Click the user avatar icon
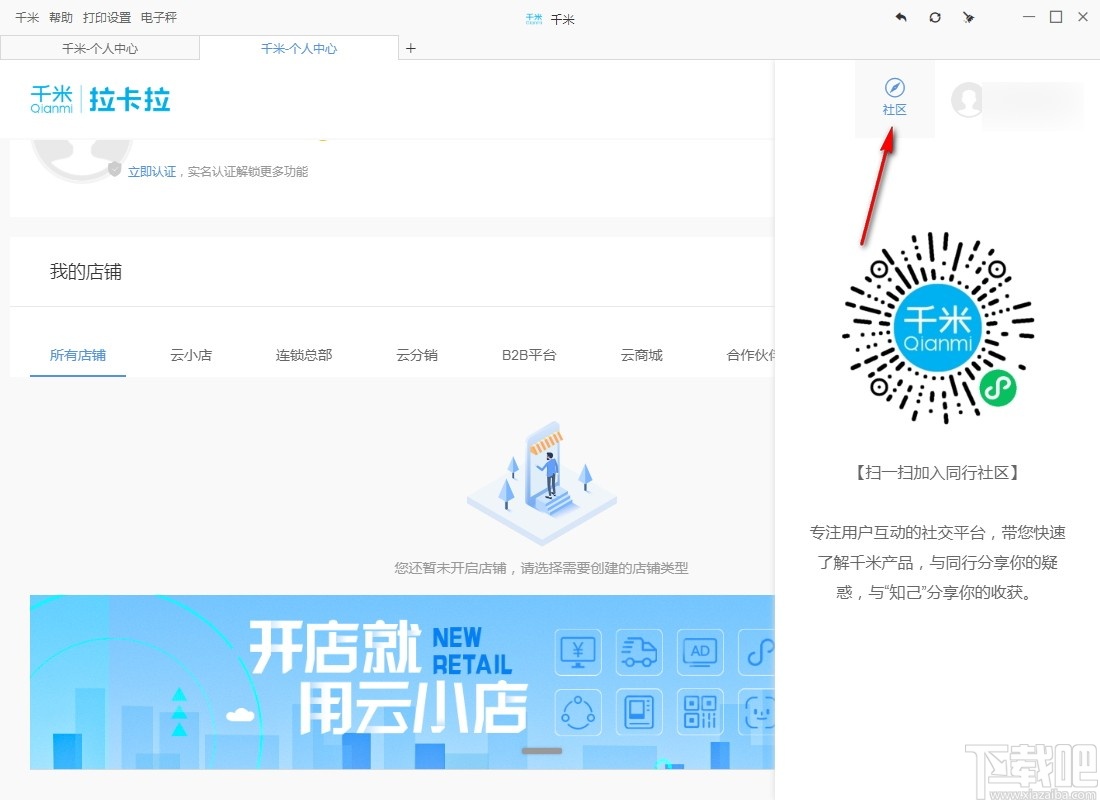This screenshot has width=1100, height=800. coord(966,102)
